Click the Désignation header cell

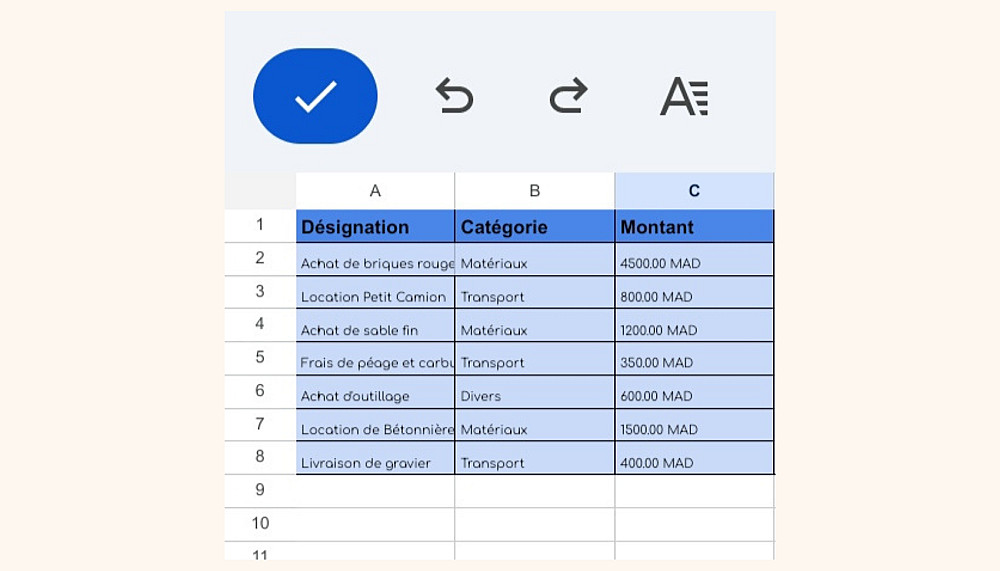pos(375,227)
